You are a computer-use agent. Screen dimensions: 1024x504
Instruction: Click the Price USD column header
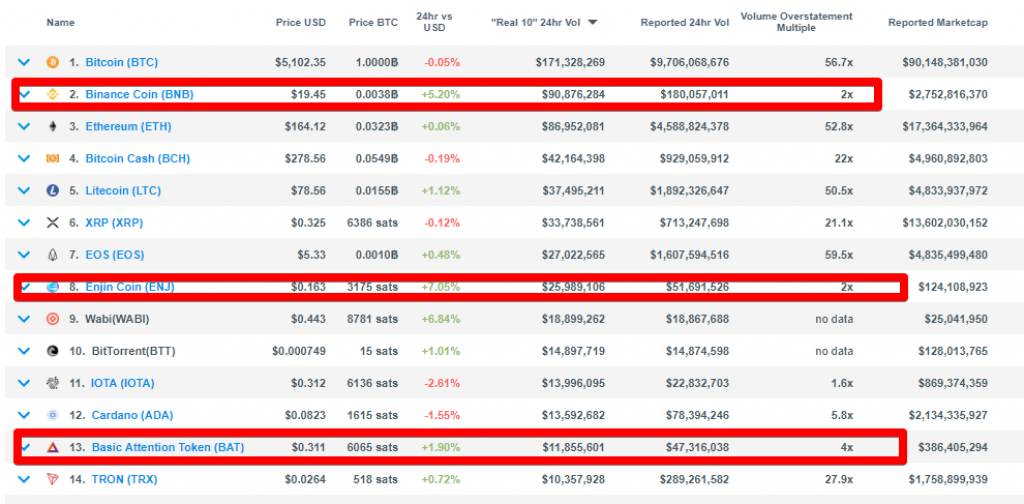(x=300, y=22)
